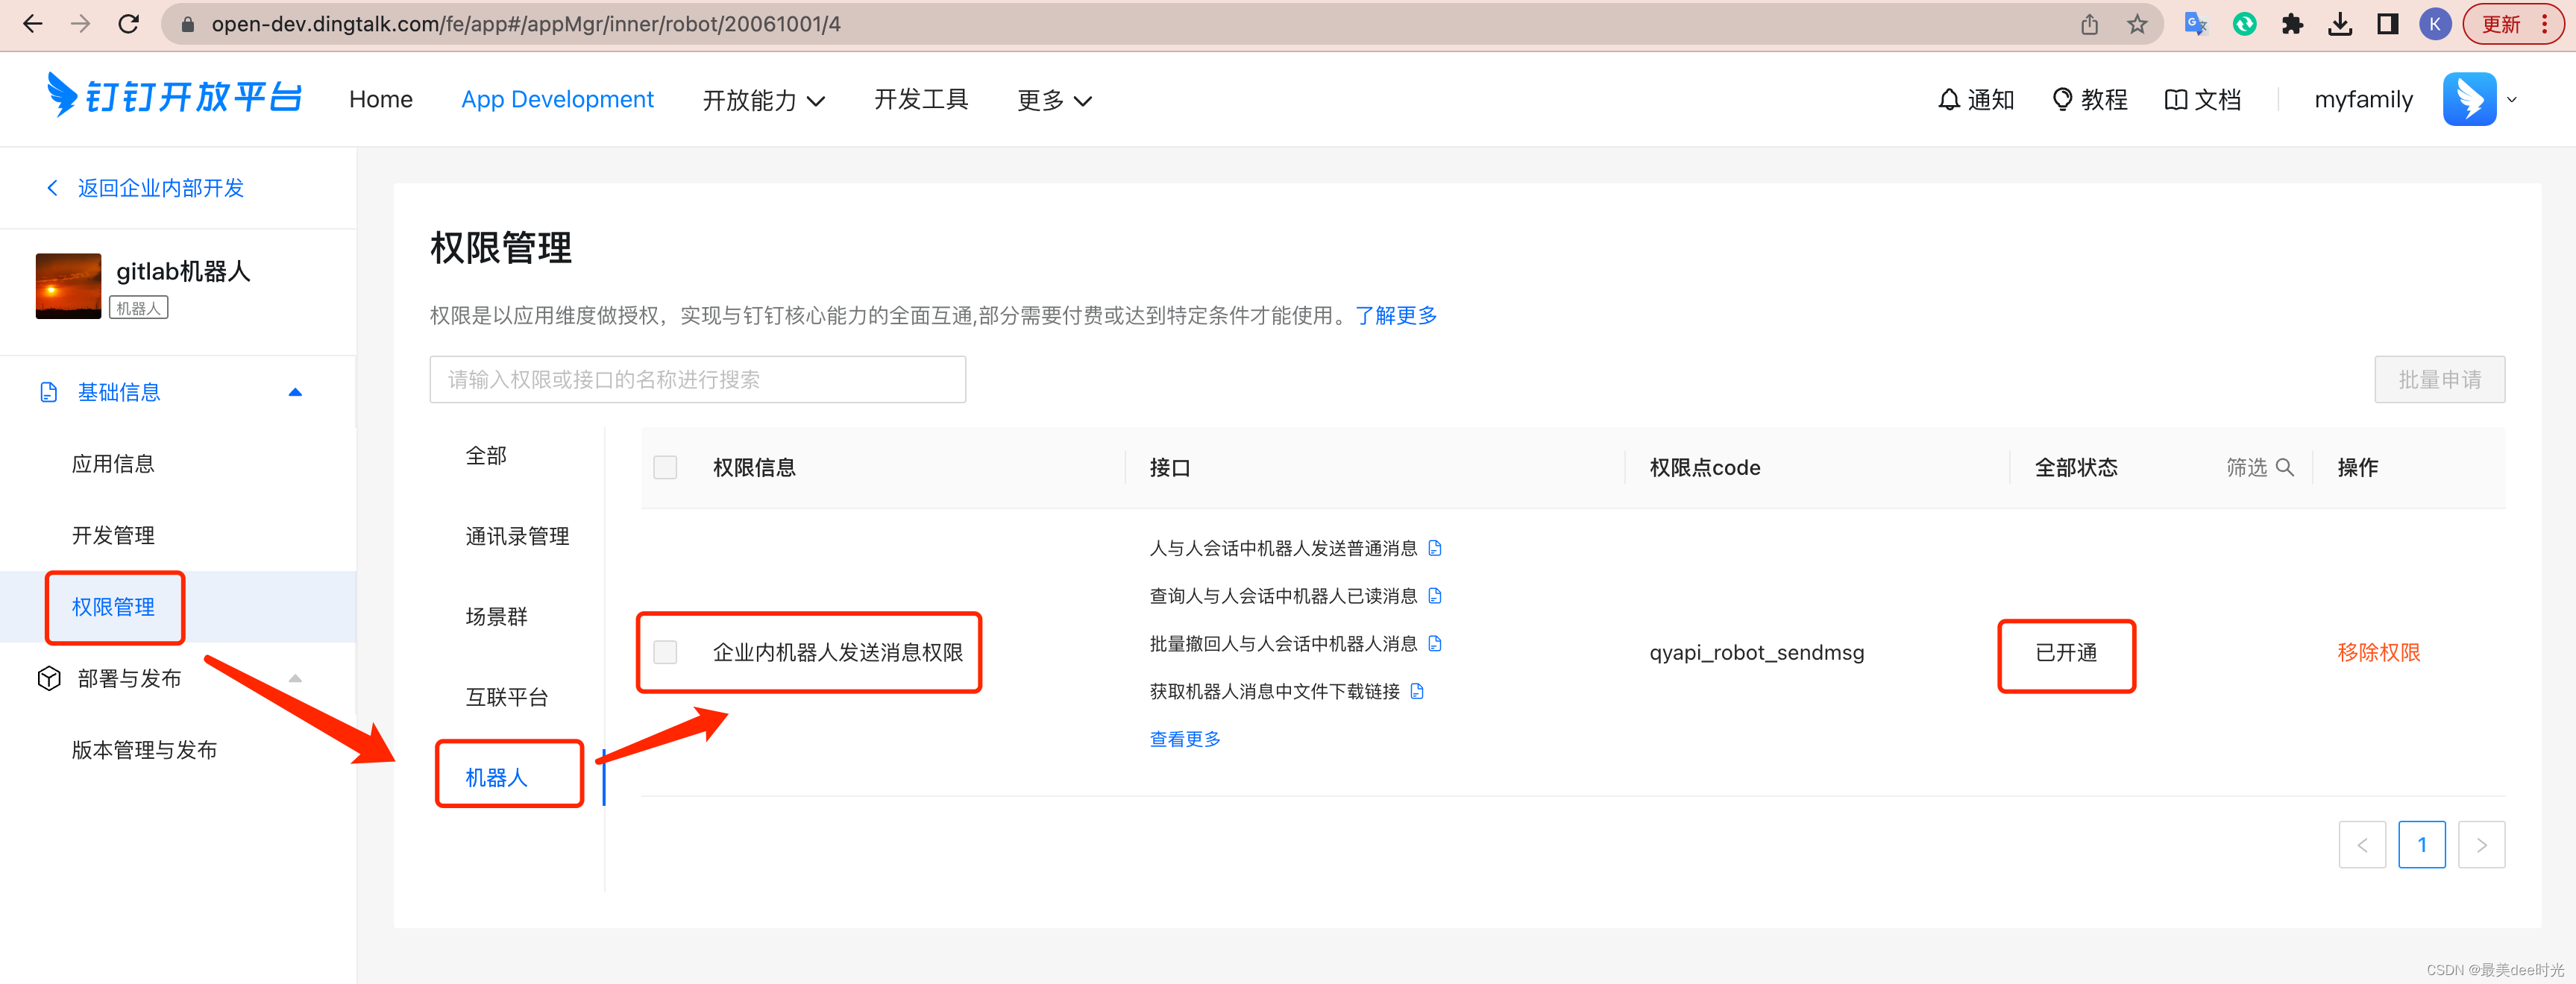Open Chrome profile avatar K
The width and height of the screenshot is (2576, 984).
click(2435, 24)
